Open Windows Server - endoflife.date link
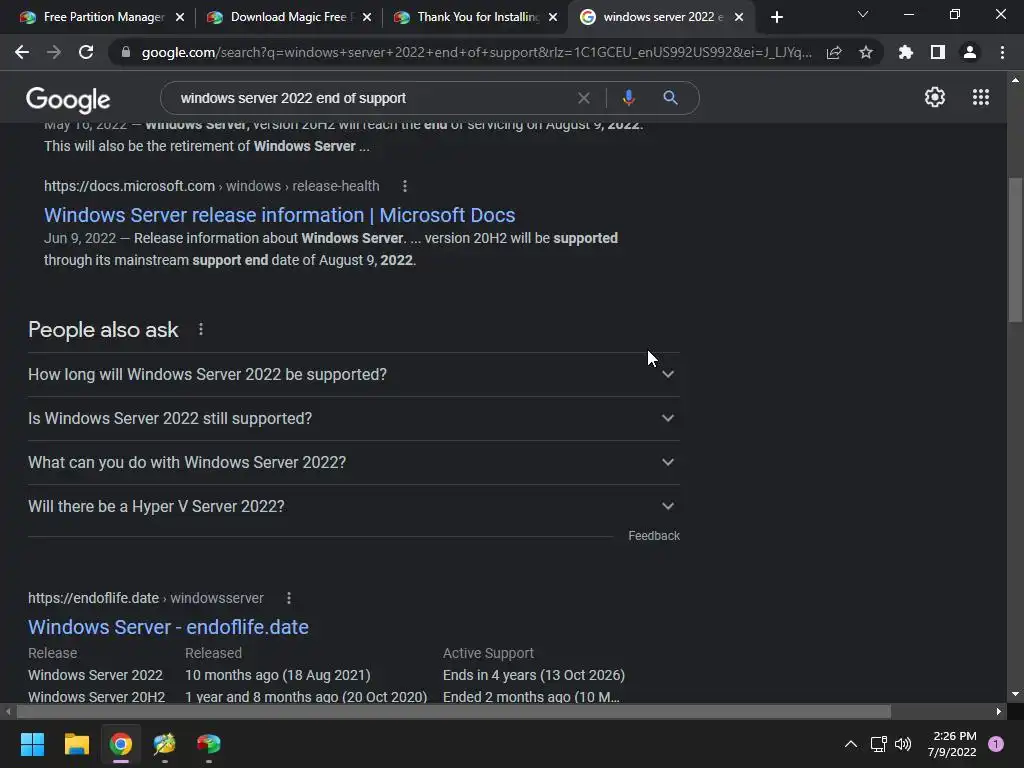The image size is (1024, 768). tap(168, 627)
